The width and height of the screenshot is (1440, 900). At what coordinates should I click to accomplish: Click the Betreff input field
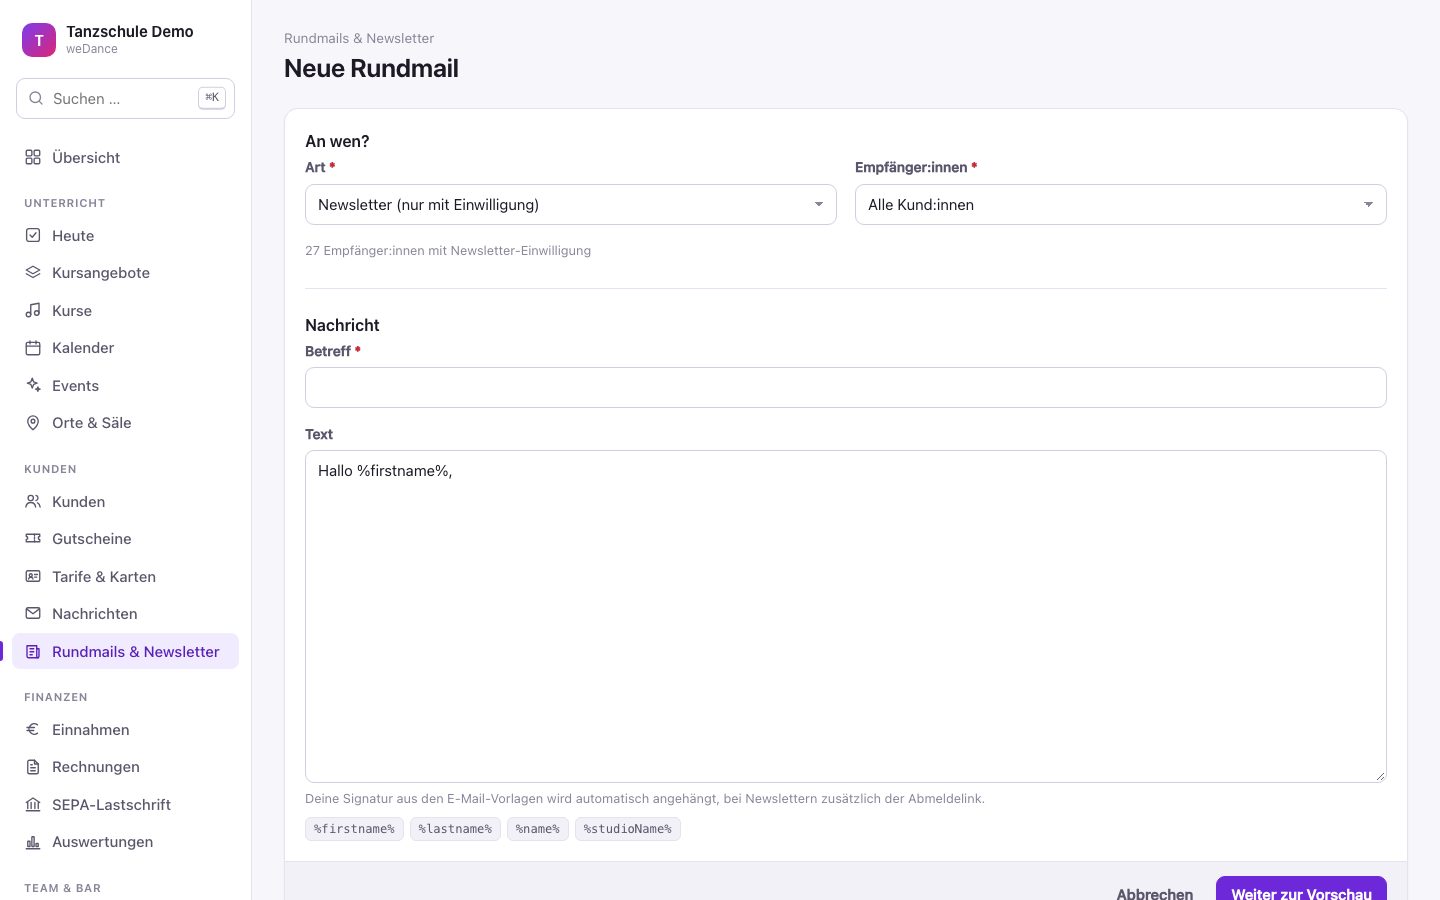click(846, 387)
